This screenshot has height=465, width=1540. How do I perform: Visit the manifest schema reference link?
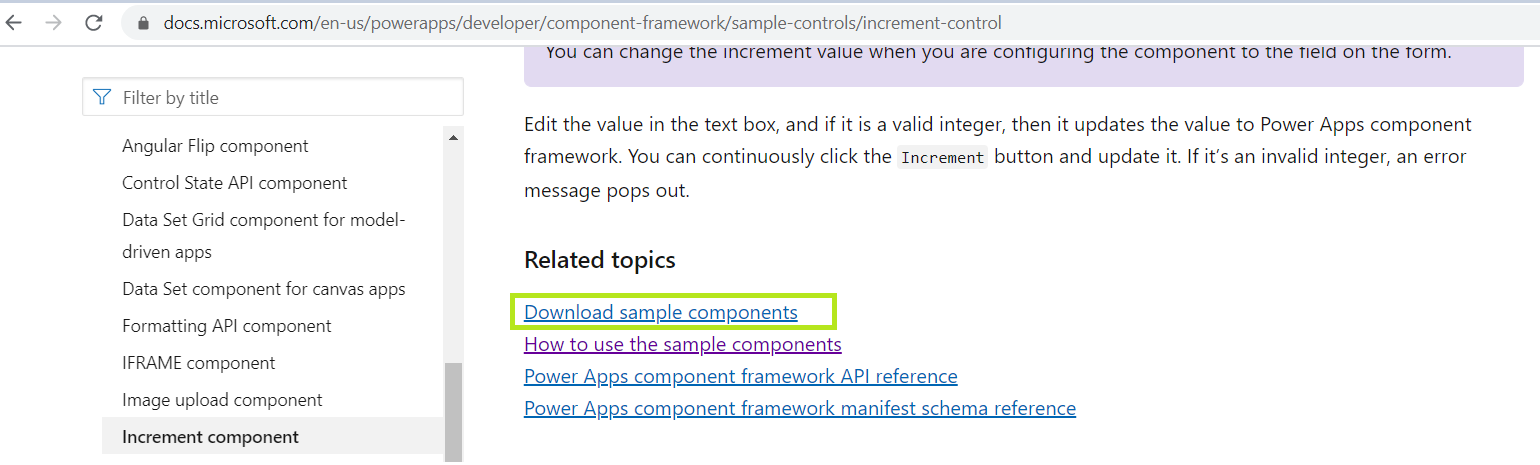tap(799, 408)
